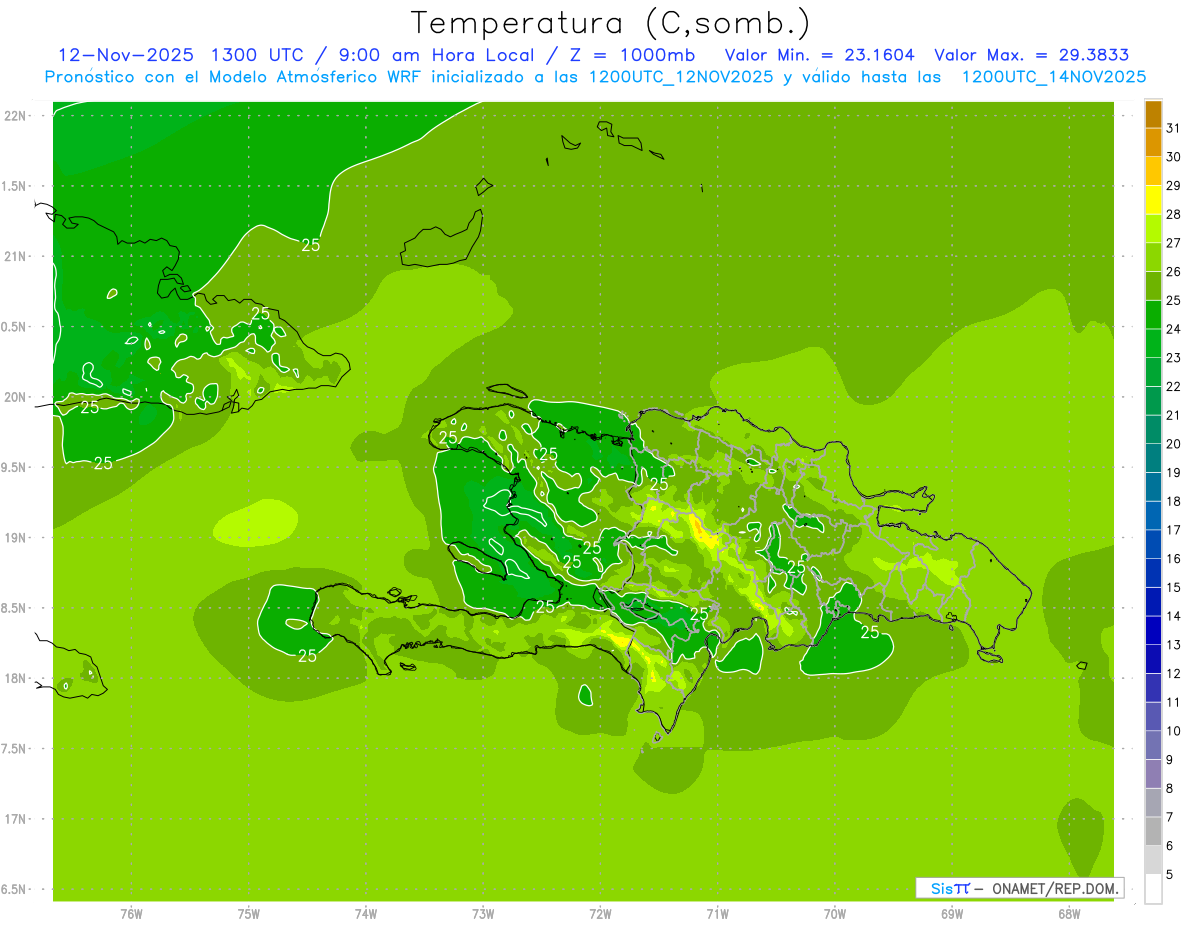Click the '21N' latitude axis label

click(15, 257)
